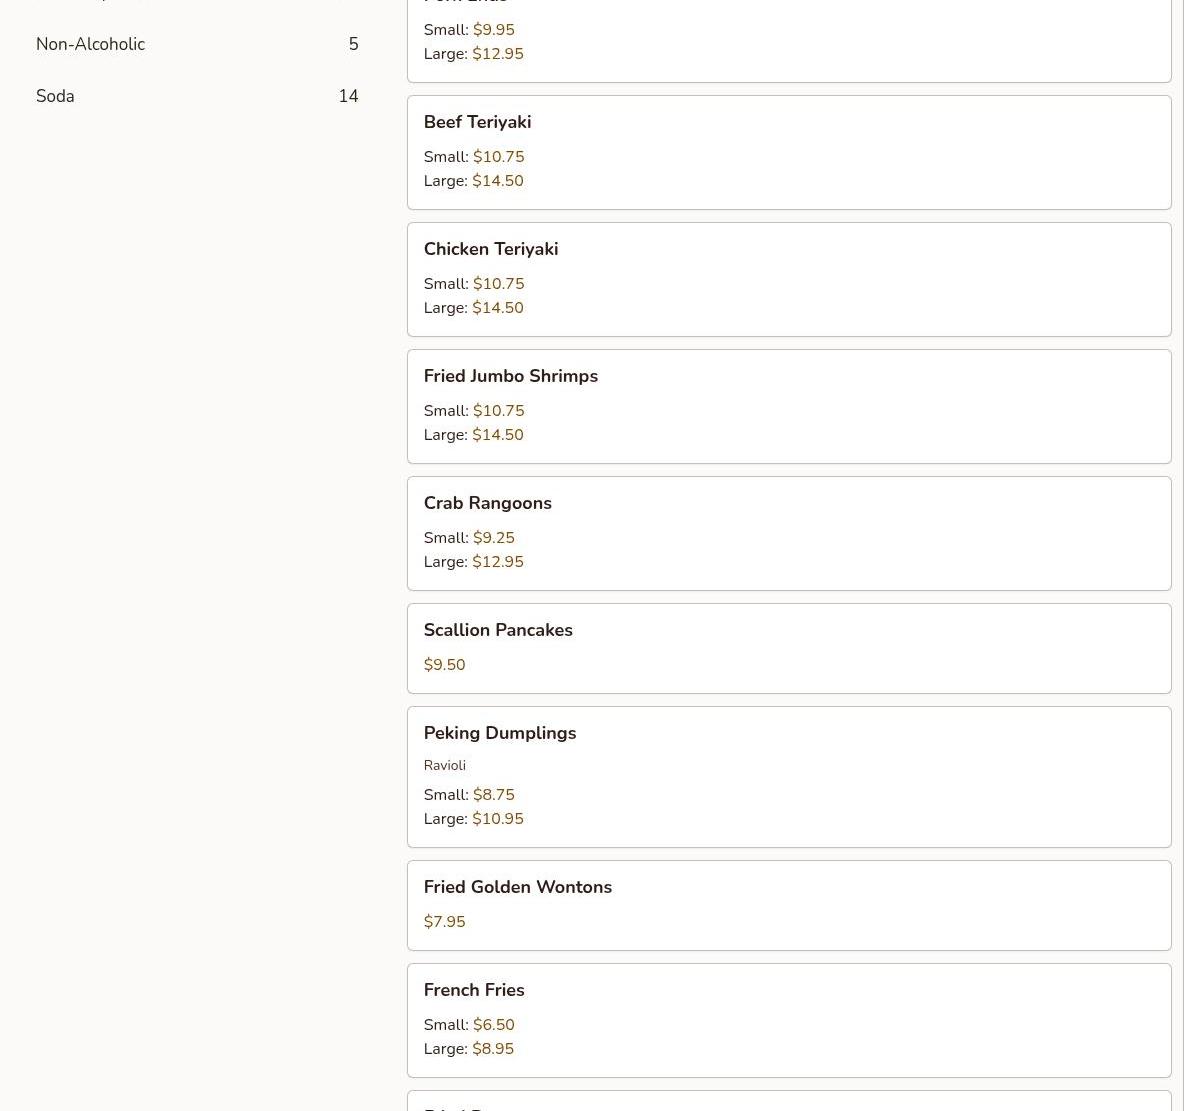Click Fried Jumbo Shrimps small price $10.75
The image size is (1204, 1111).
click(x=498, y=411)
